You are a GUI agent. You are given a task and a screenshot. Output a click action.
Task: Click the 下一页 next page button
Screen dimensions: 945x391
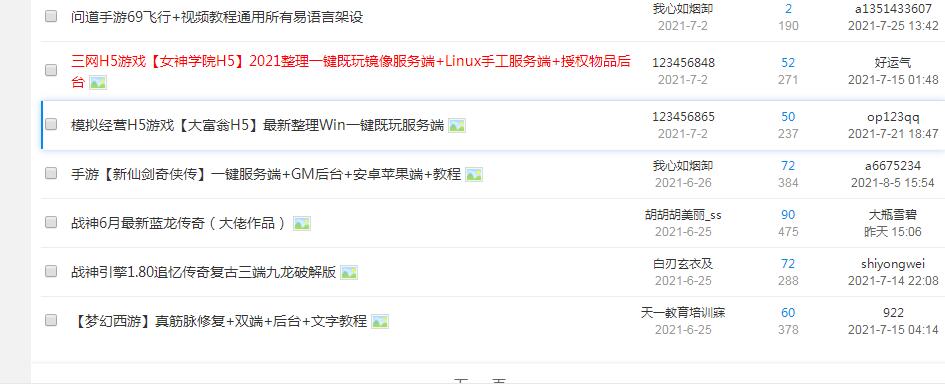coord(480,382)
